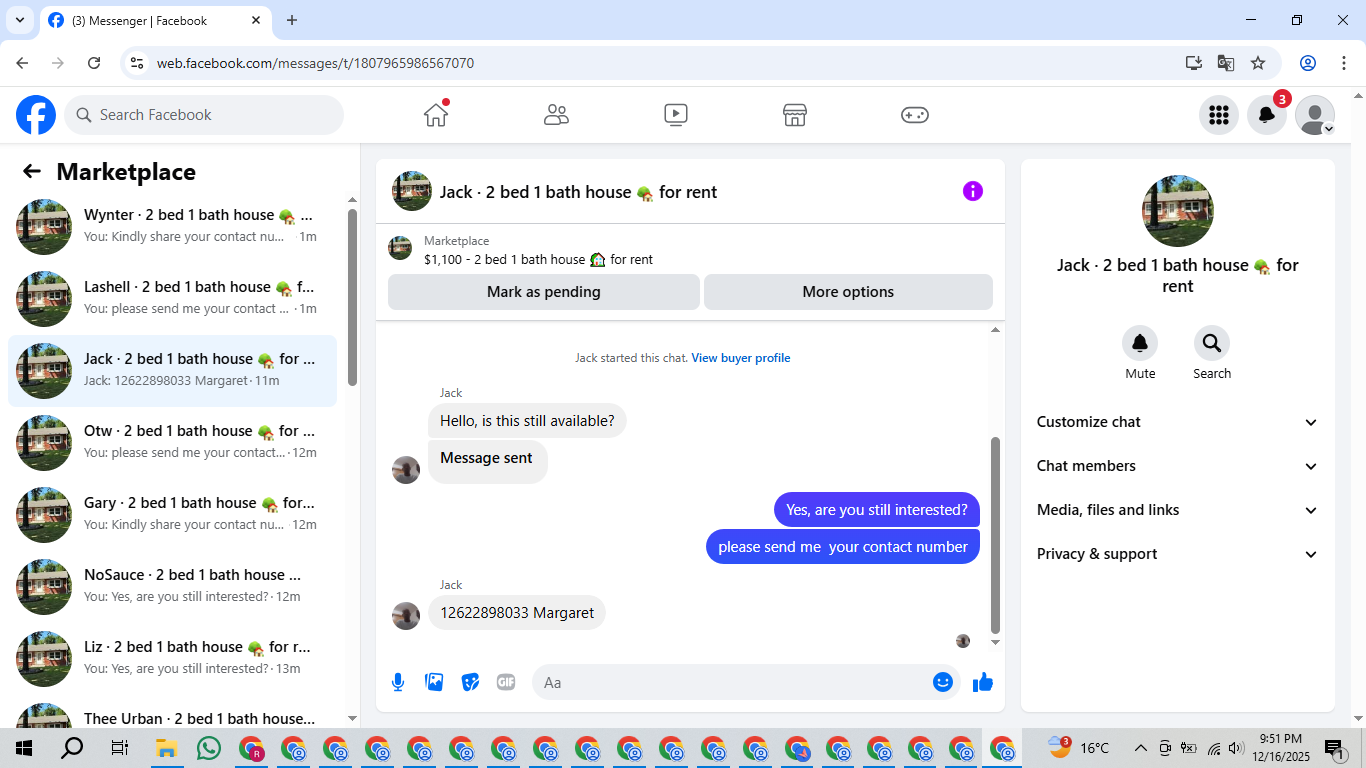Viewport: 1366px width, 768px height.
Task: Open the Lashell conversation
Action: (x=172, y=299)
